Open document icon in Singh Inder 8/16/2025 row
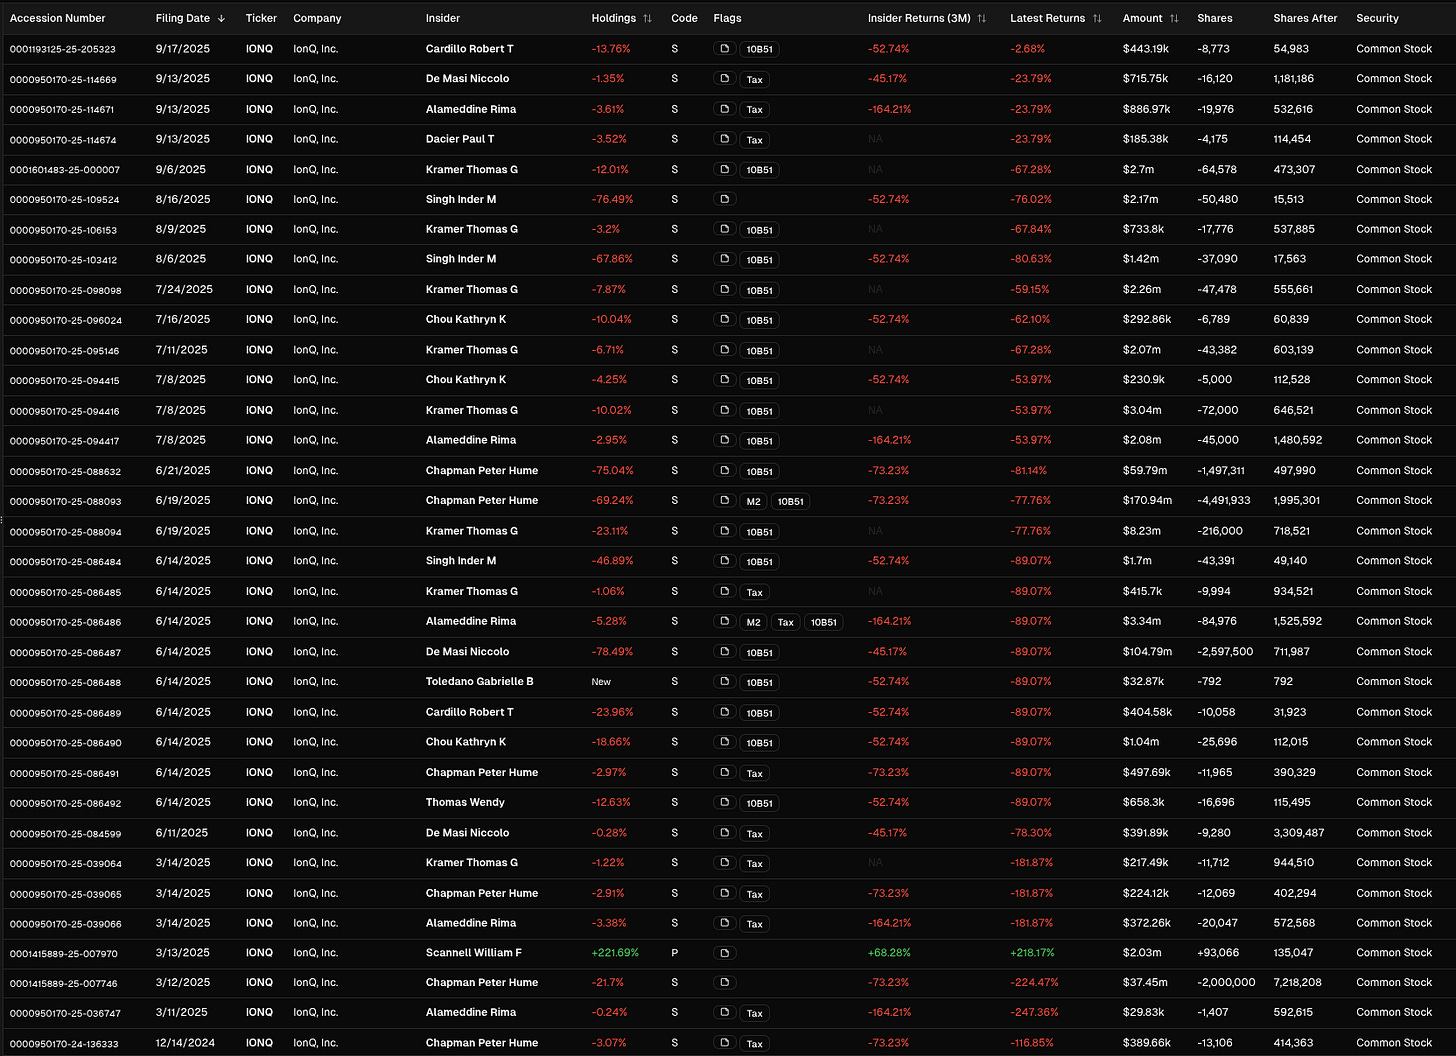This screenshot has height=1056, width=1456. [x=725, y=199]
